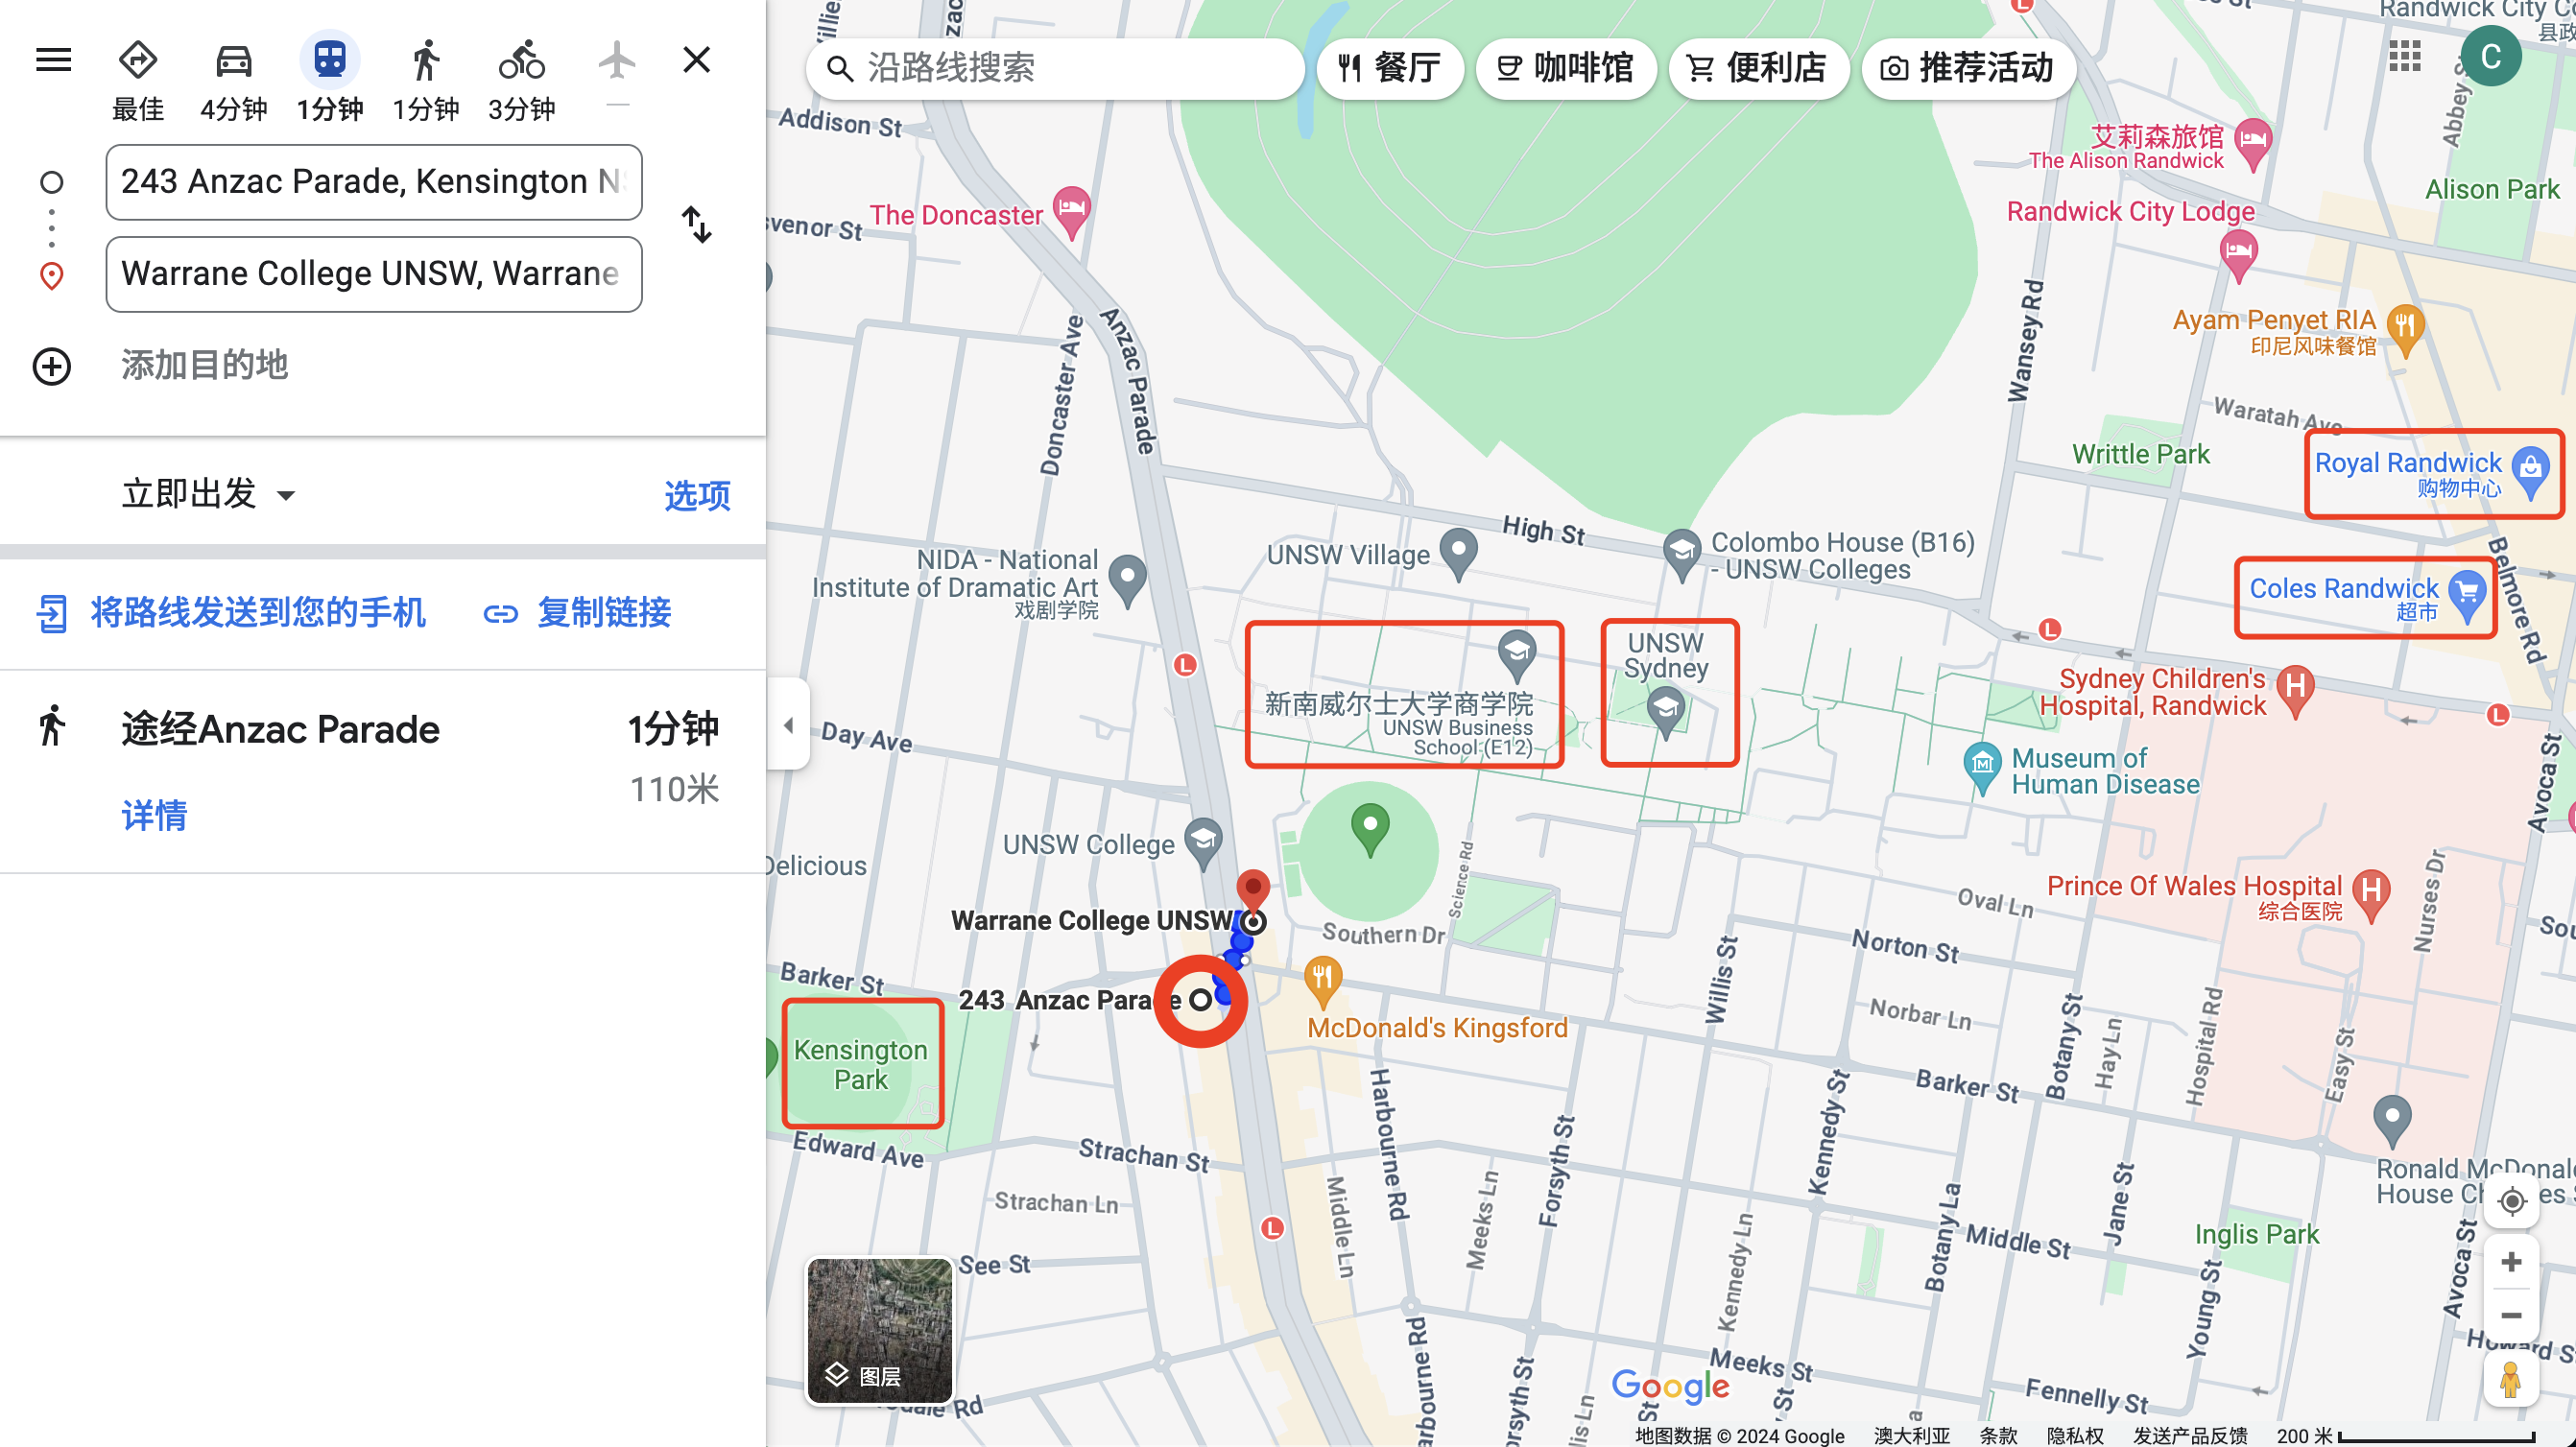2576x1447 pixels.
Task: Open the hamburger main menu
Action: (x=53, y=60)
